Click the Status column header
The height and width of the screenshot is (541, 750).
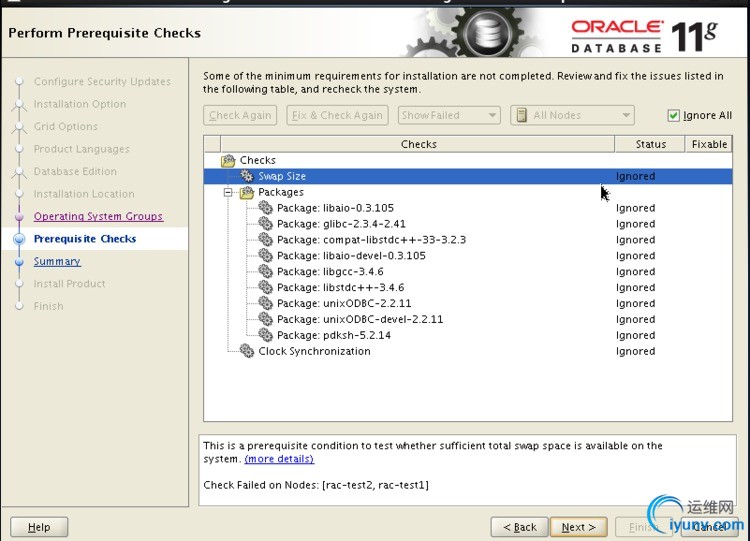pyautogui.click(x=650, y=144)
